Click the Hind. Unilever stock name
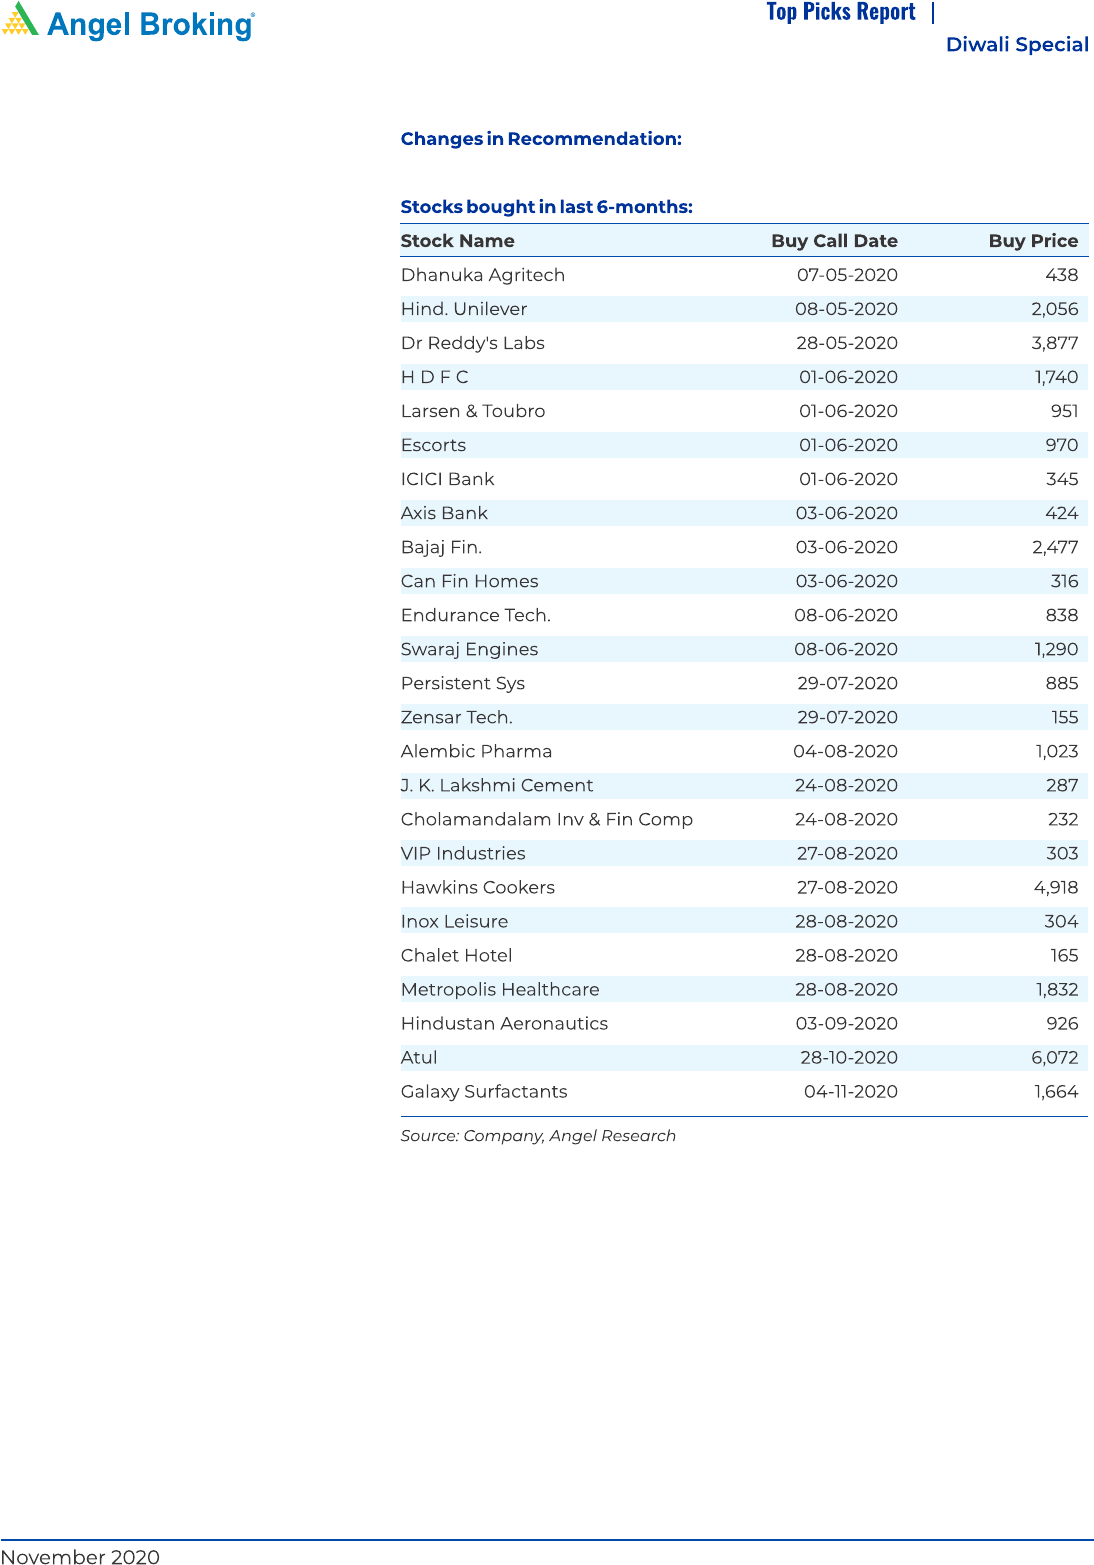Screen dimensions: 1094x1565 pyautogui.click(x=463, y=309)
